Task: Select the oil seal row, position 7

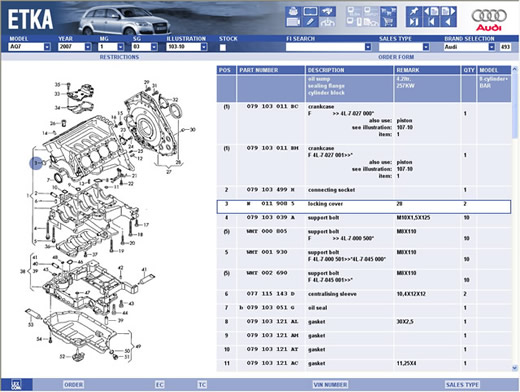Action: tap(364, 308)
